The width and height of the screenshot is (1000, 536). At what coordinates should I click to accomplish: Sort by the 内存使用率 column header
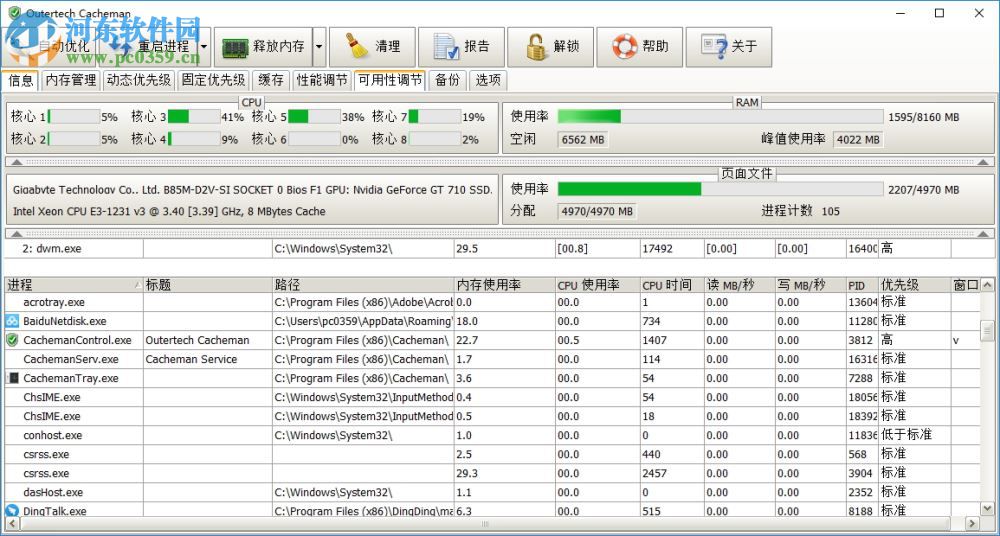coord(504,285)
